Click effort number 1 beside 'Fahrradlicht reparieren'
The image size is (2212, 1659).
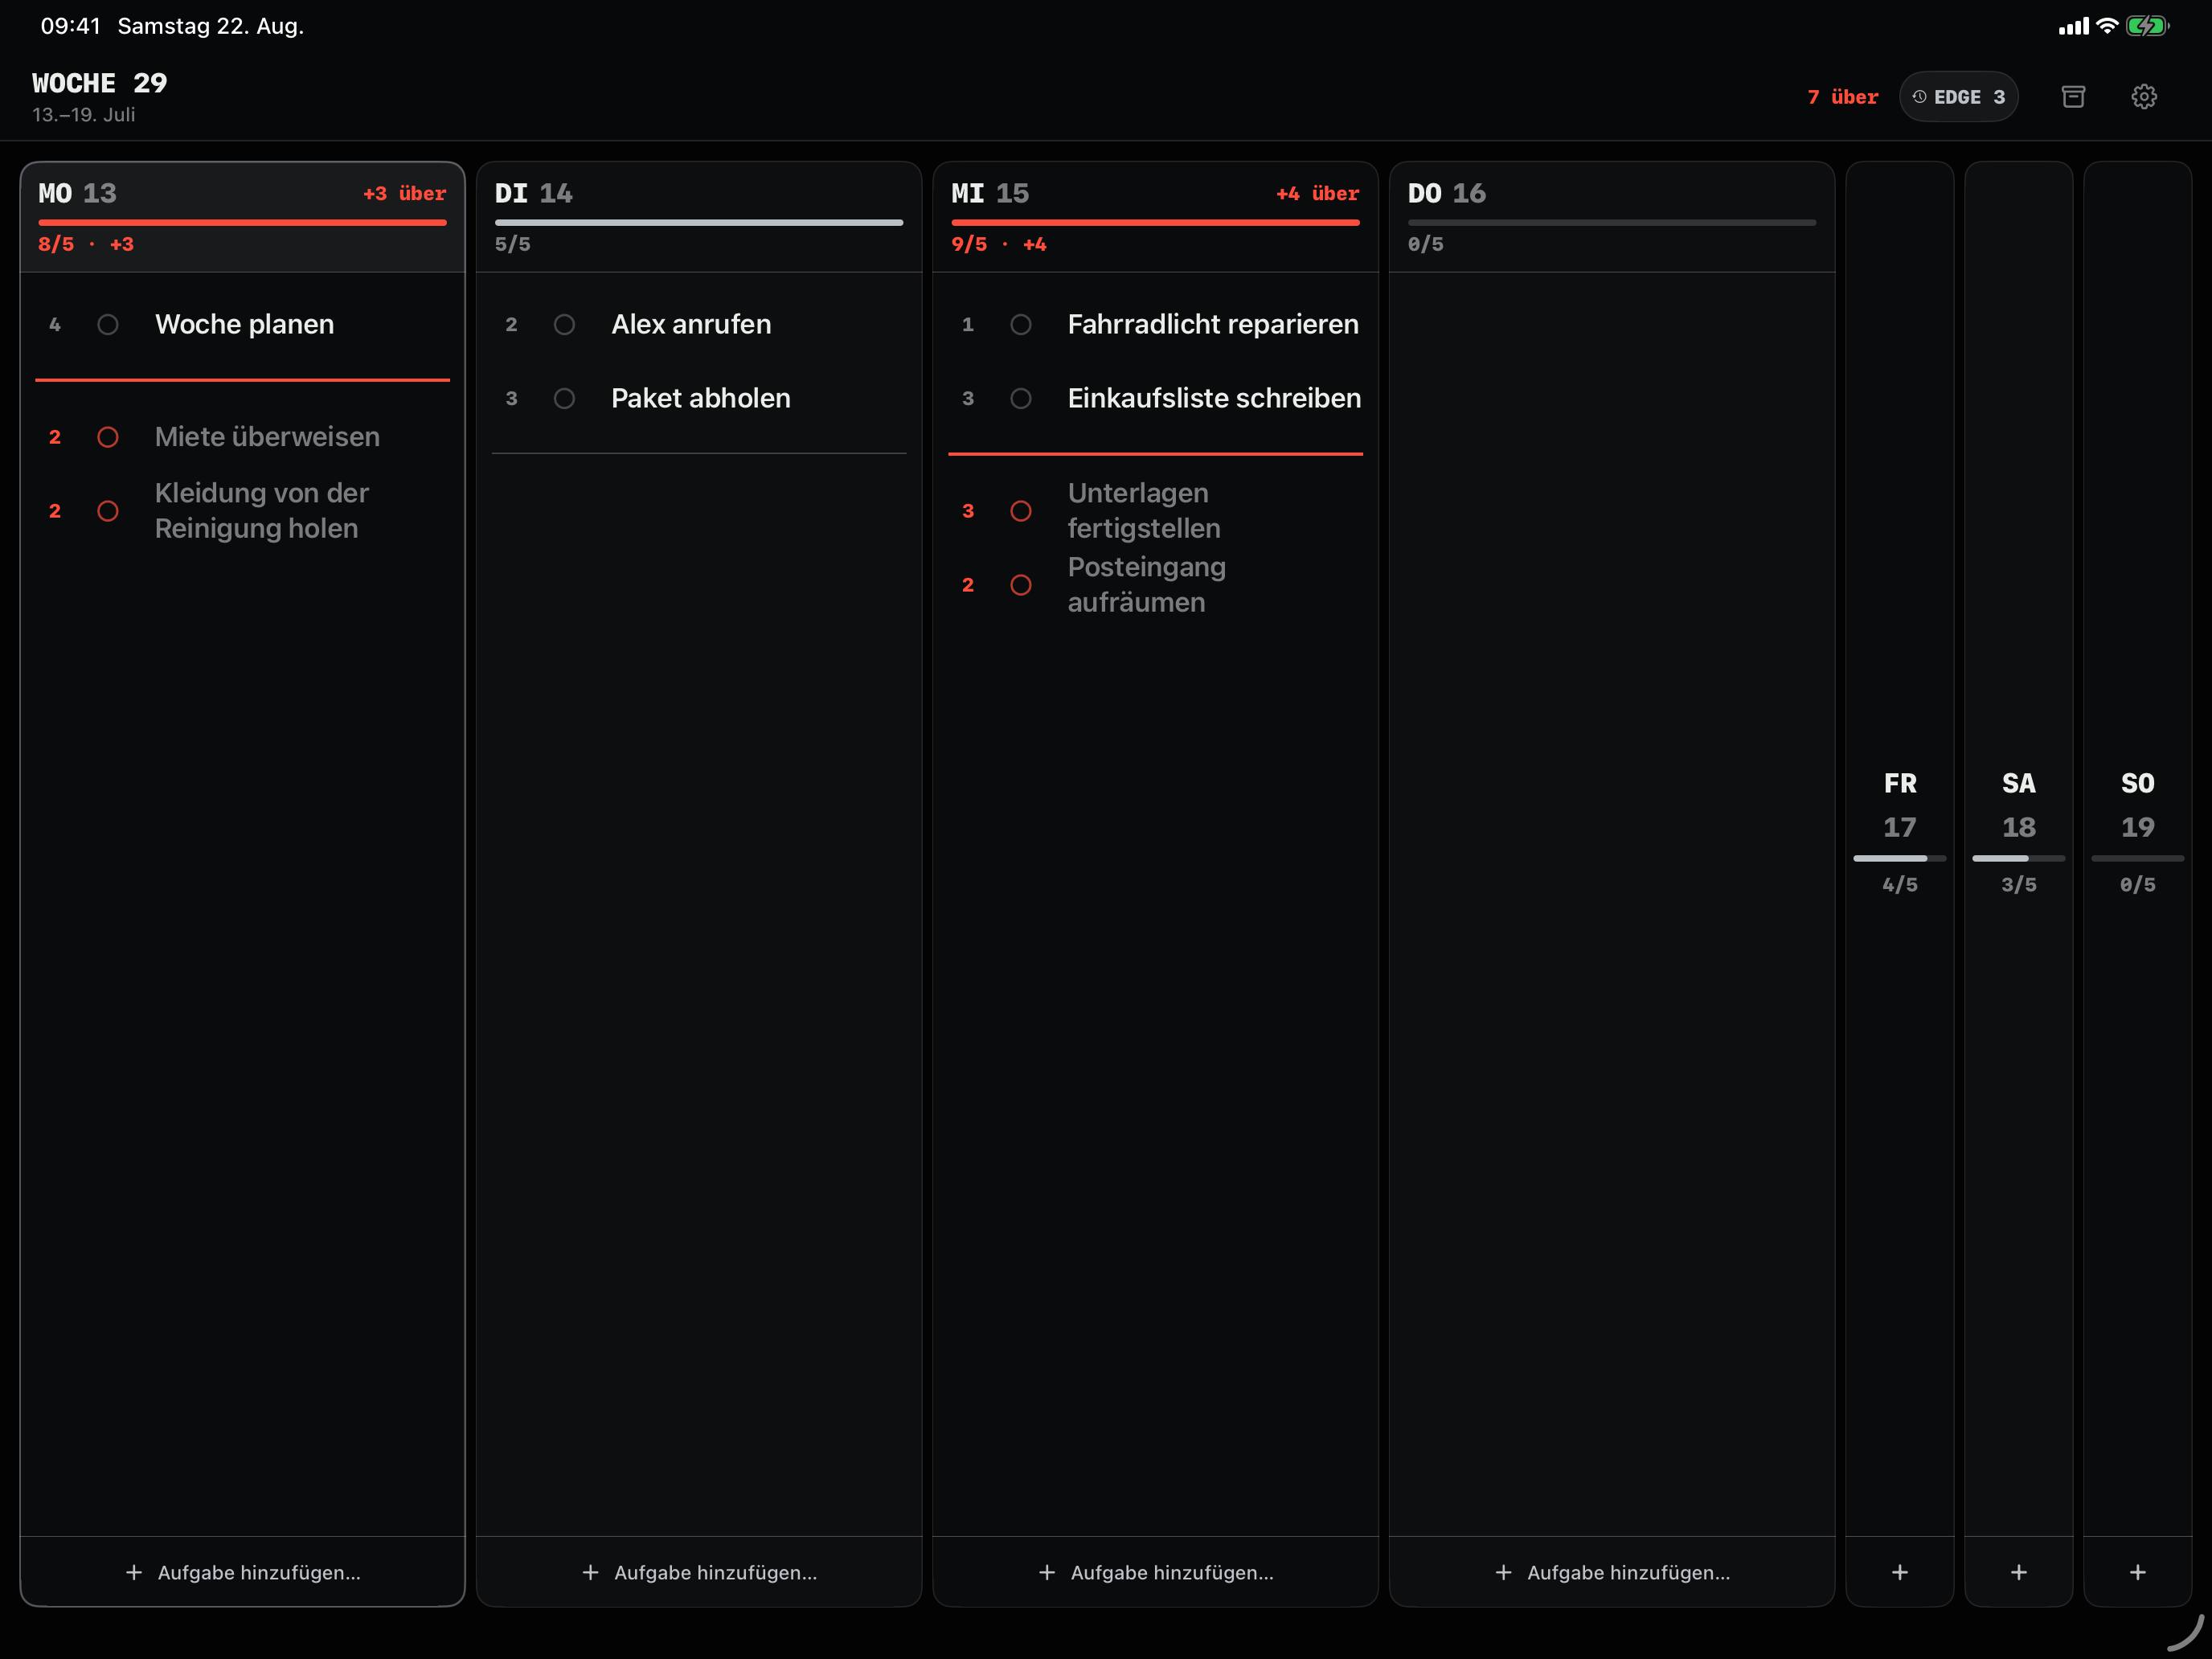(x=968, y=325)
